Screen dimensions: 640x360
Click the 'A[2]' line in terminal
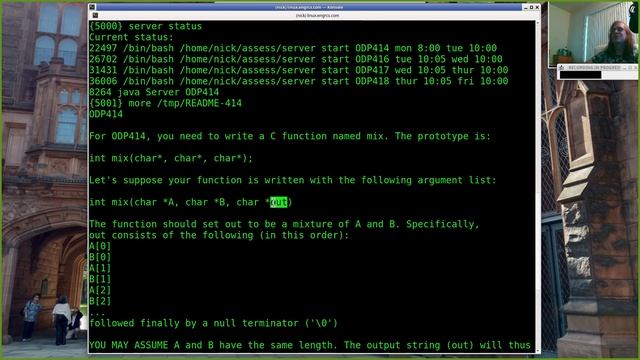[x=100, y=290]
